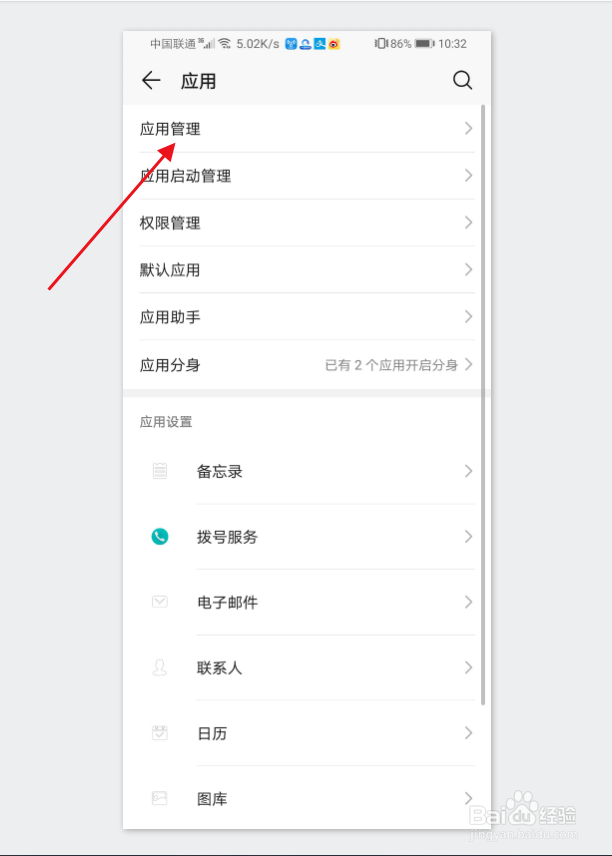
Task: Select 联系人 settings label
Action: tap(219, 668)
